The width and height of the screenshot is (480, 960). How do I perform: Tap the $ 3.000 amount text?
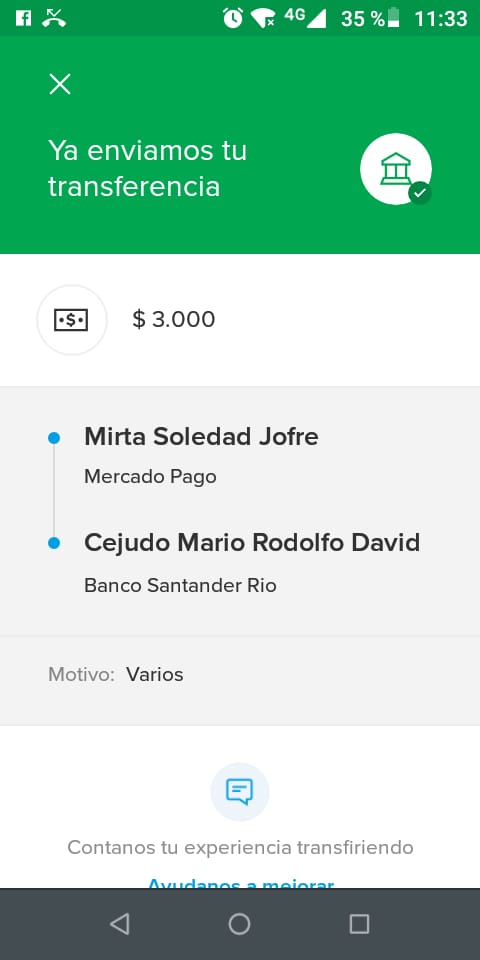point(174,320)
